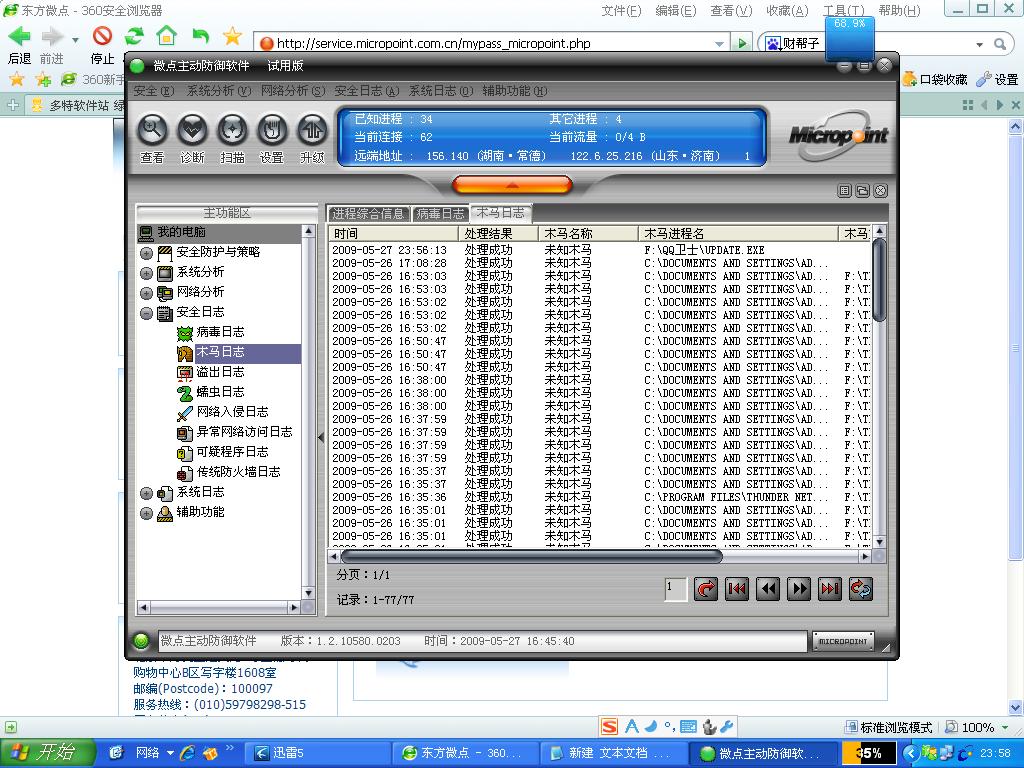The image size is (1024, 768).
Task: Collapse the 安全日志 tree node
Action: point(147,313)
